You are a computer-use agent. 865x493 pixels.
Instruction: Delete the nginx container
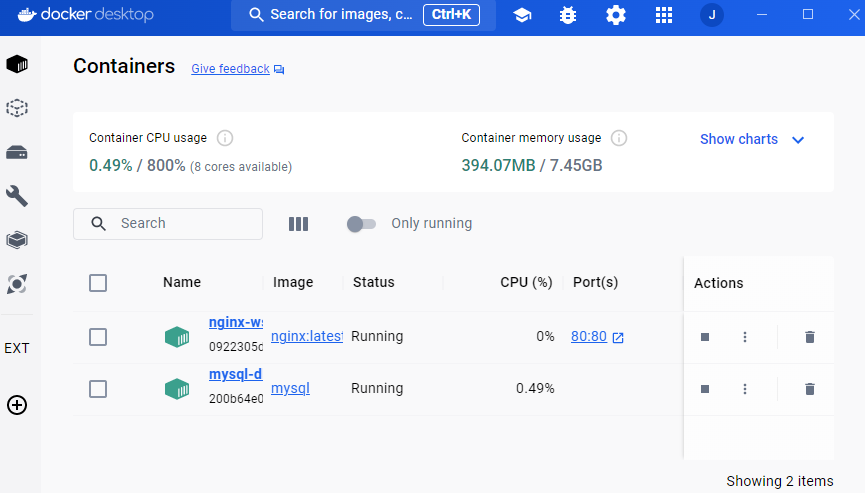click(x=810, y=337)
